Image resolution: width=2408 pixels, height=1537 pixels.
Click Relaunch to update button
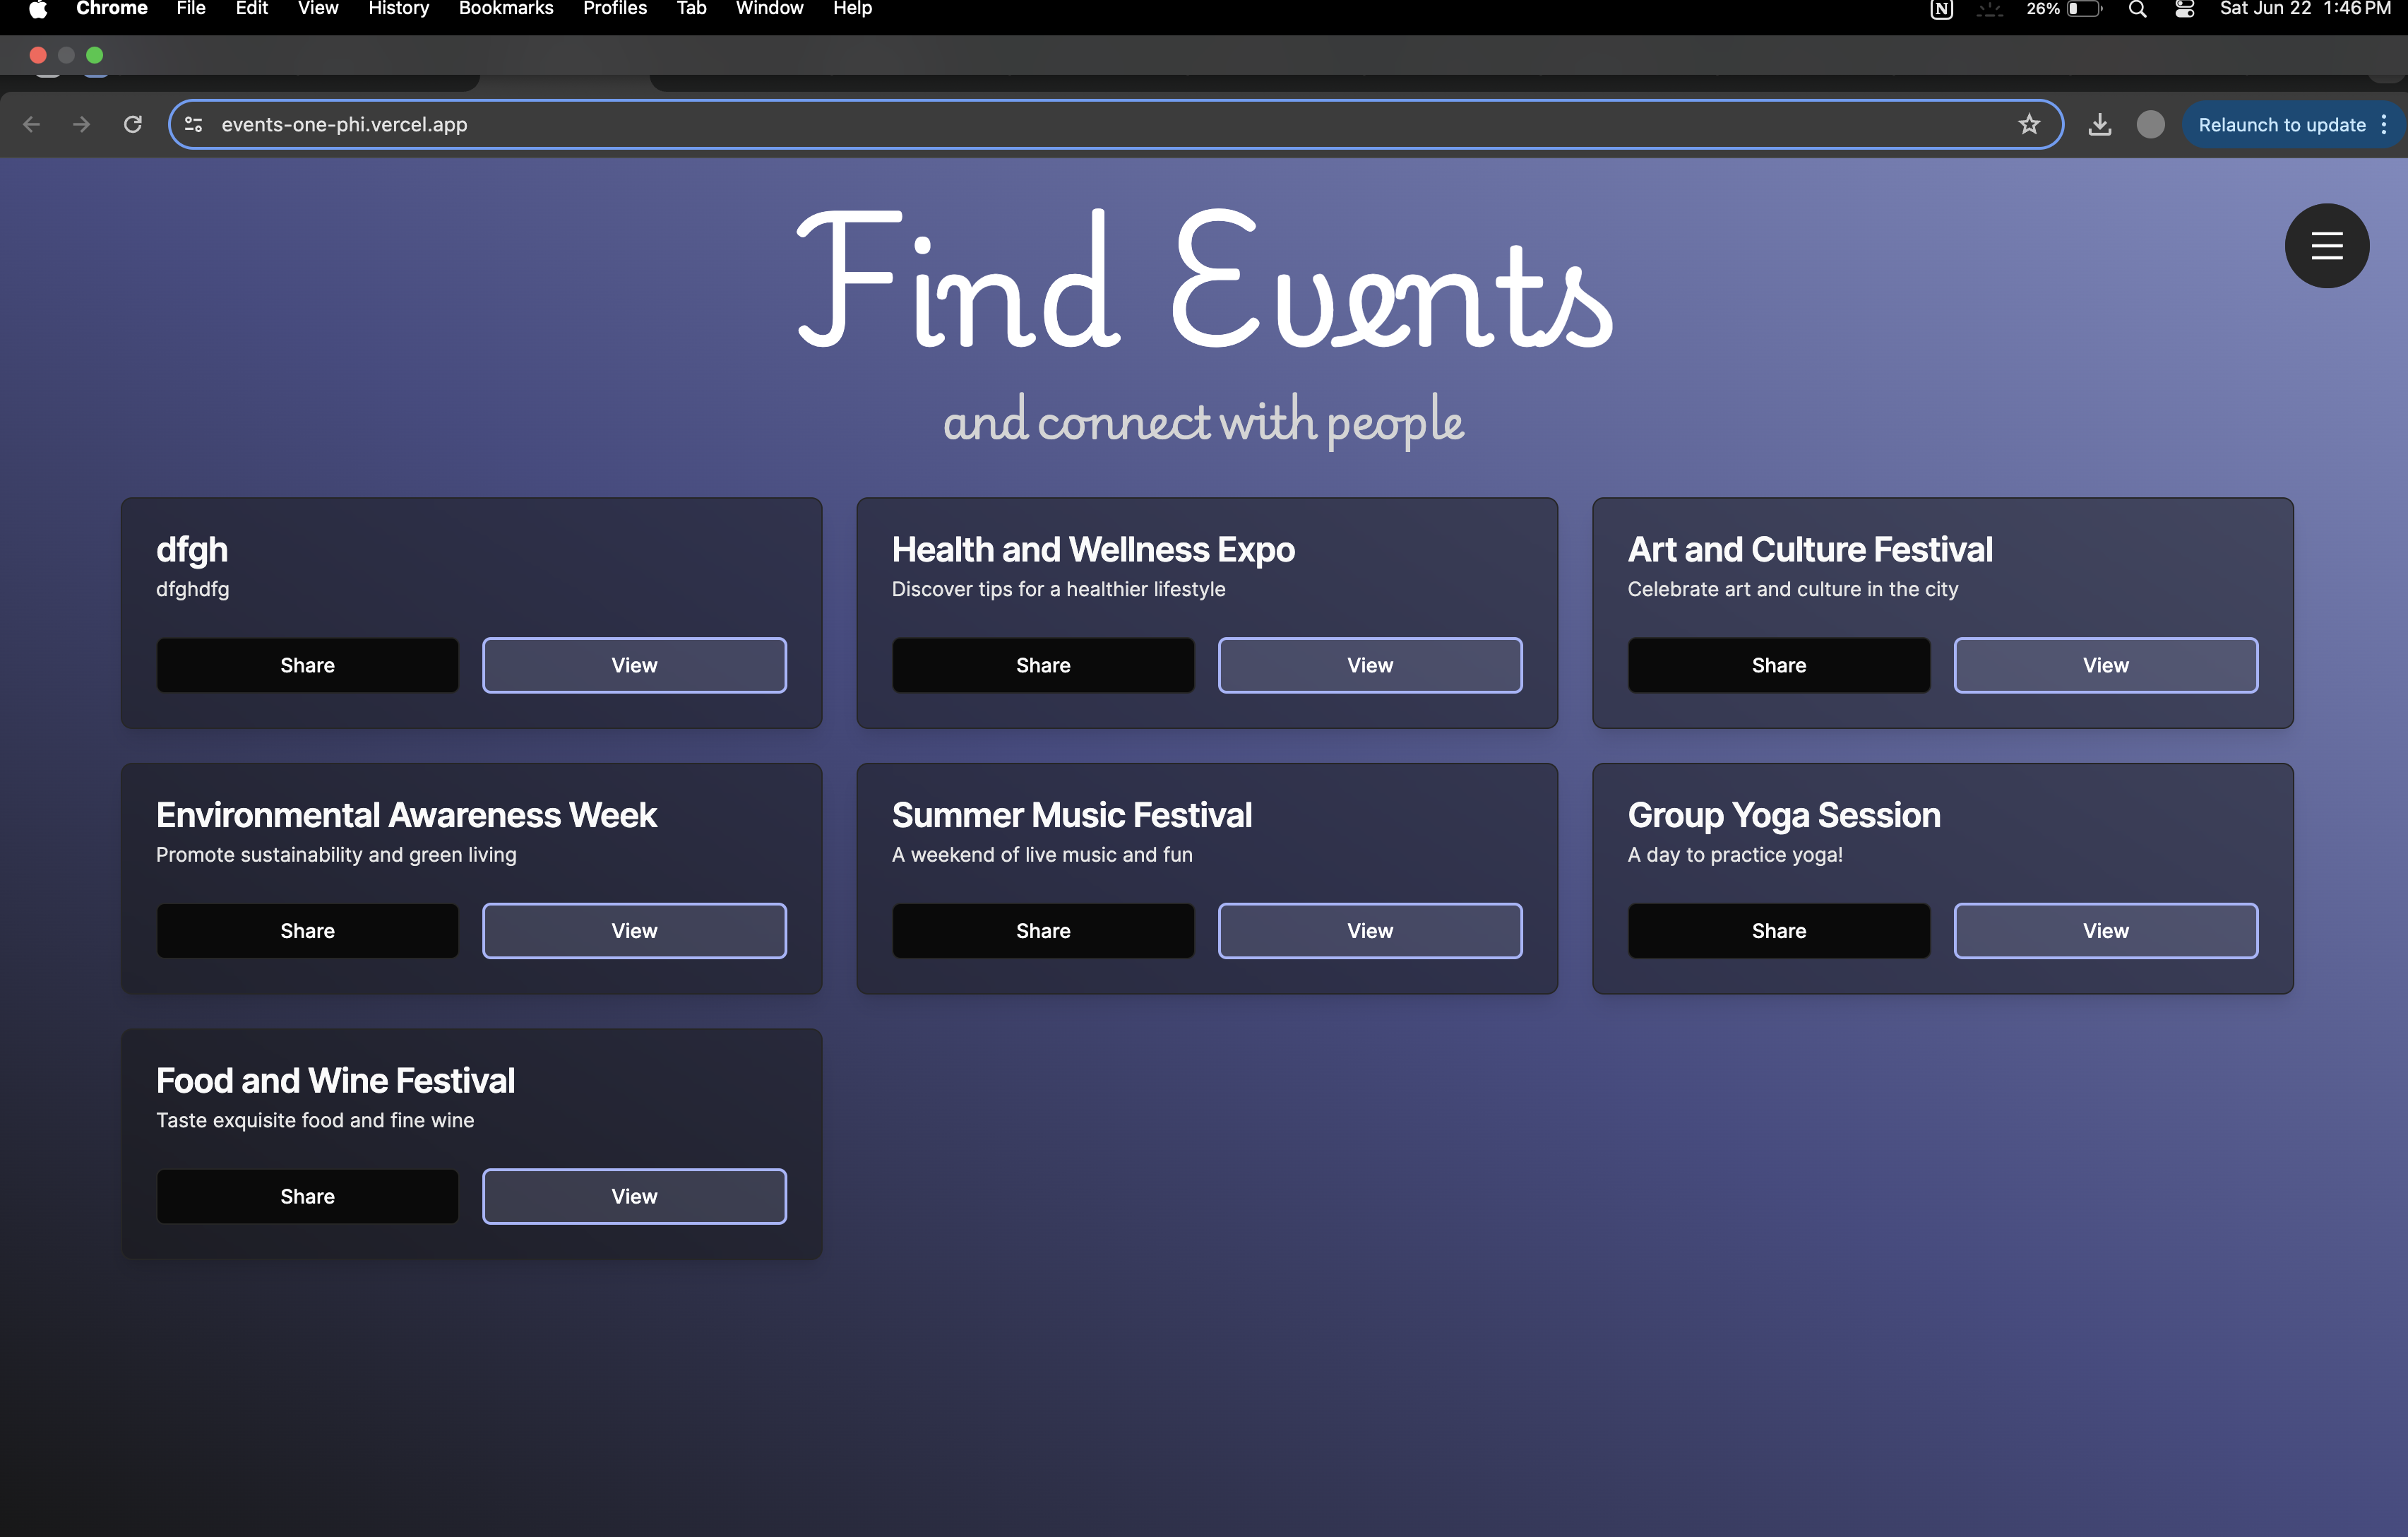pyautogui.click(x=2280, y=125)
